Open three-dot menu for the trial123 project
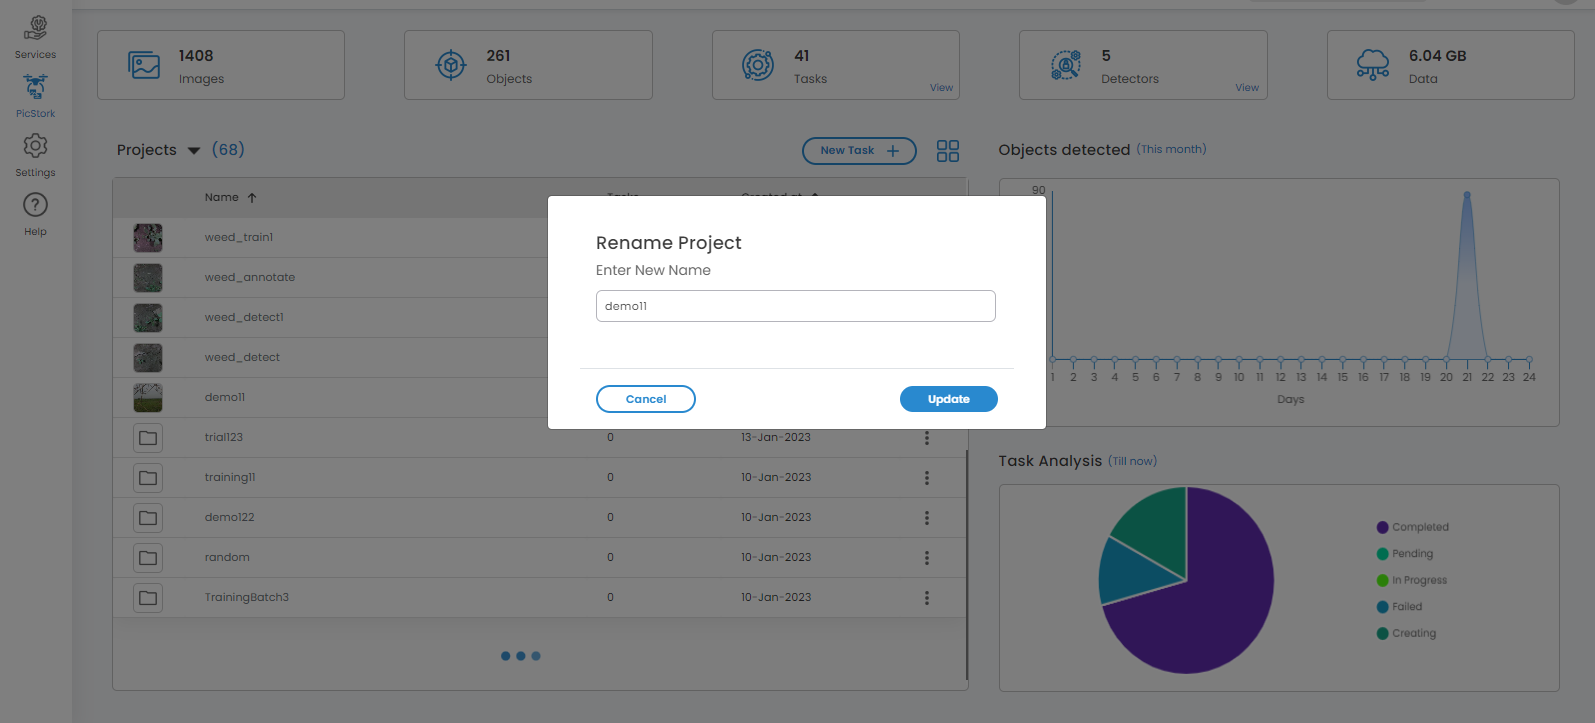The image size is (1595, 723). pos(926,438)
